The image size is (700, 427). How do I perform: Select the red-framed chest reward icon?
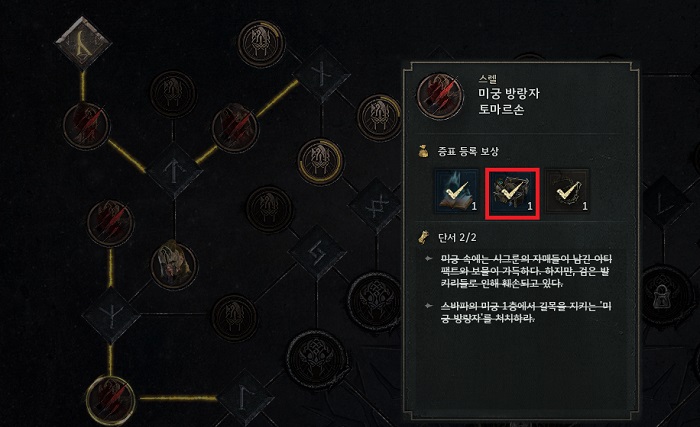[512, 194]
